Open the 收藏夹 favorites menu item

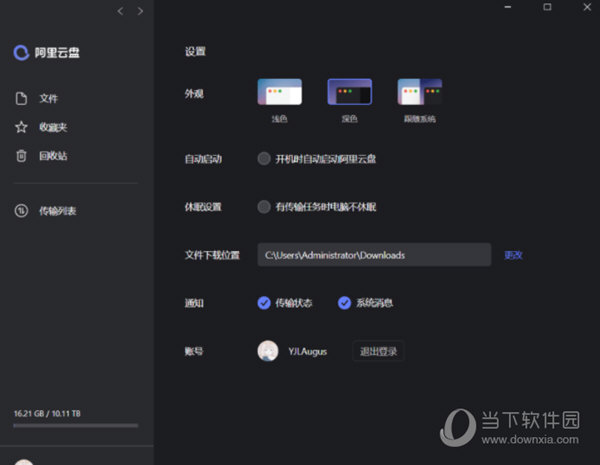[53, 127]
